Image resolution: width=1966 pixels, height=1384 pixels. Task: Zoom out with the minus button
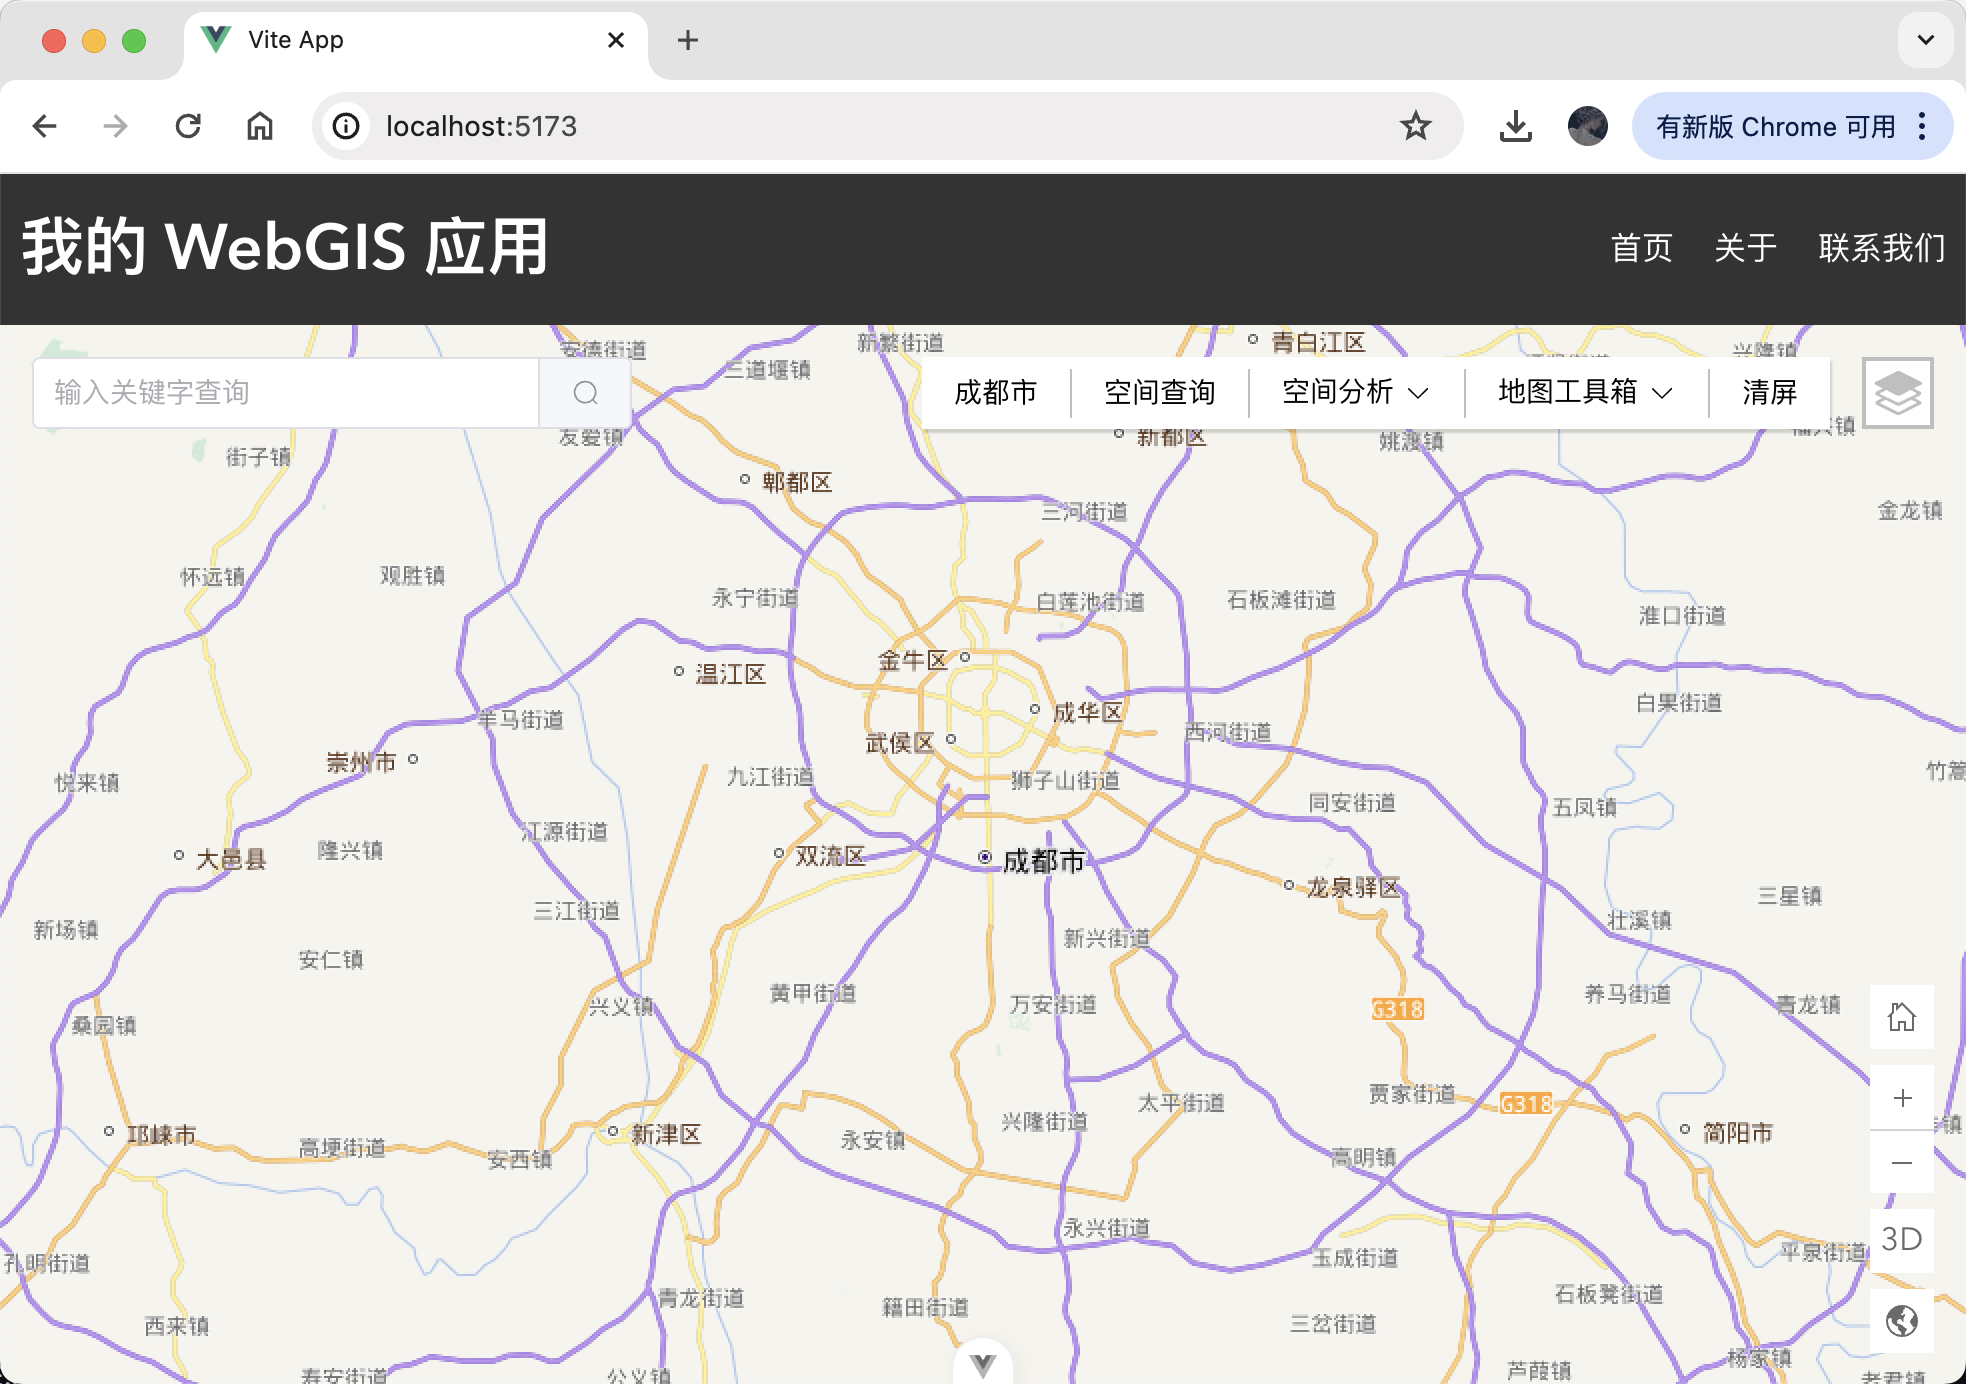1902,1162
